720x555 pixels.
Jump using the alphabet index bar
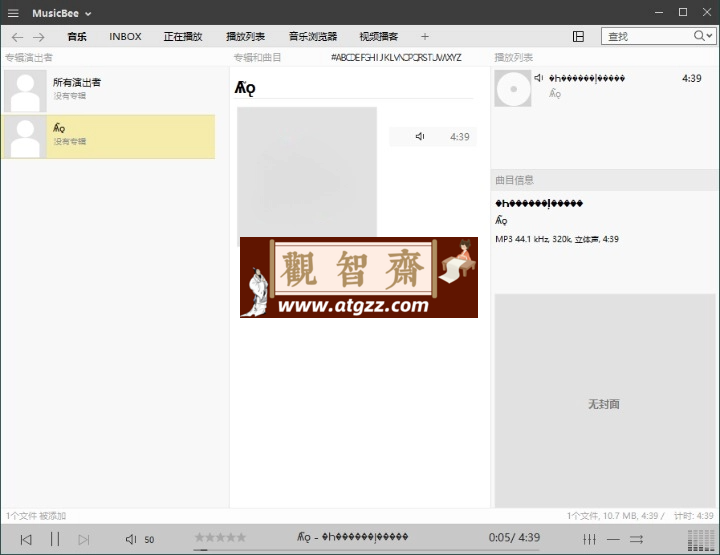[x=396, y=58]
